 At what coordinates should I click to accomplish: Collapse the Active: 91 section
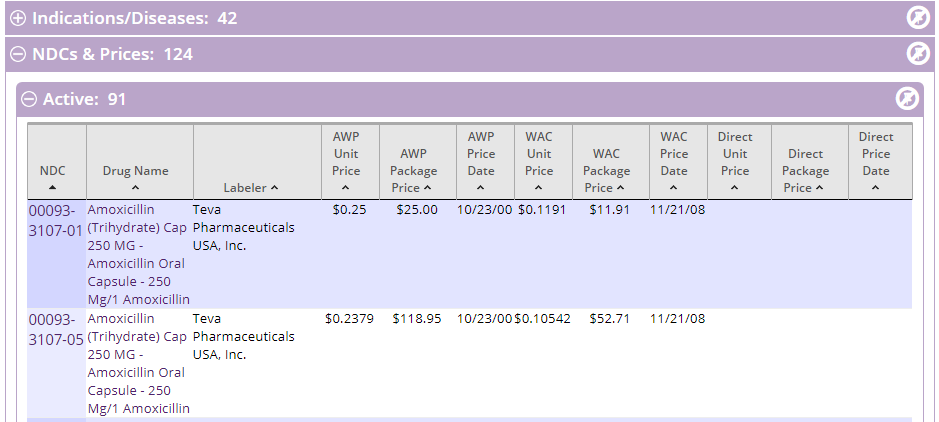coord(29,99)
